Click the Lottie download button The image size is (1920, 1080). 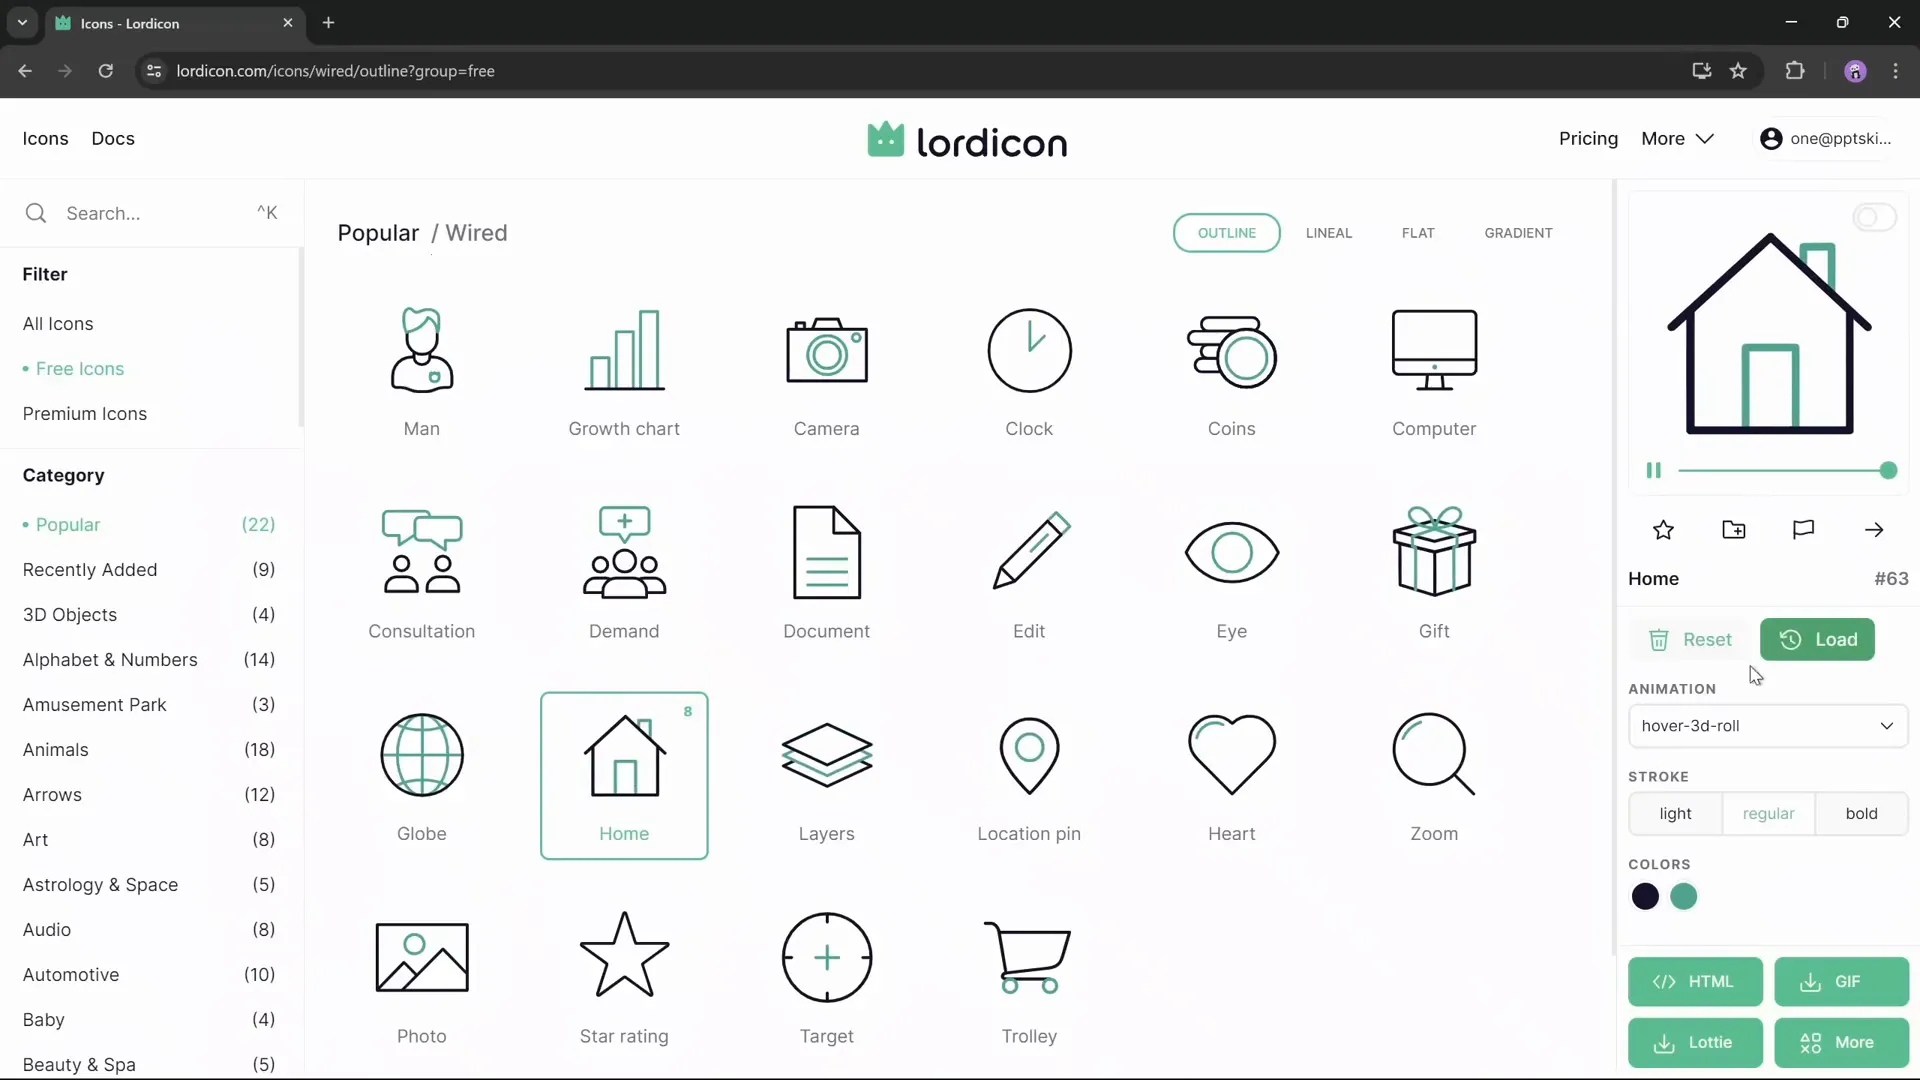(x=1695, y=1042)
